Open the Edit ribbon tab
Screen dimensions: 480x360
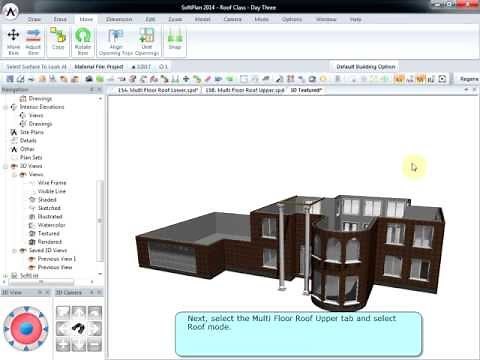pos(150,19)
